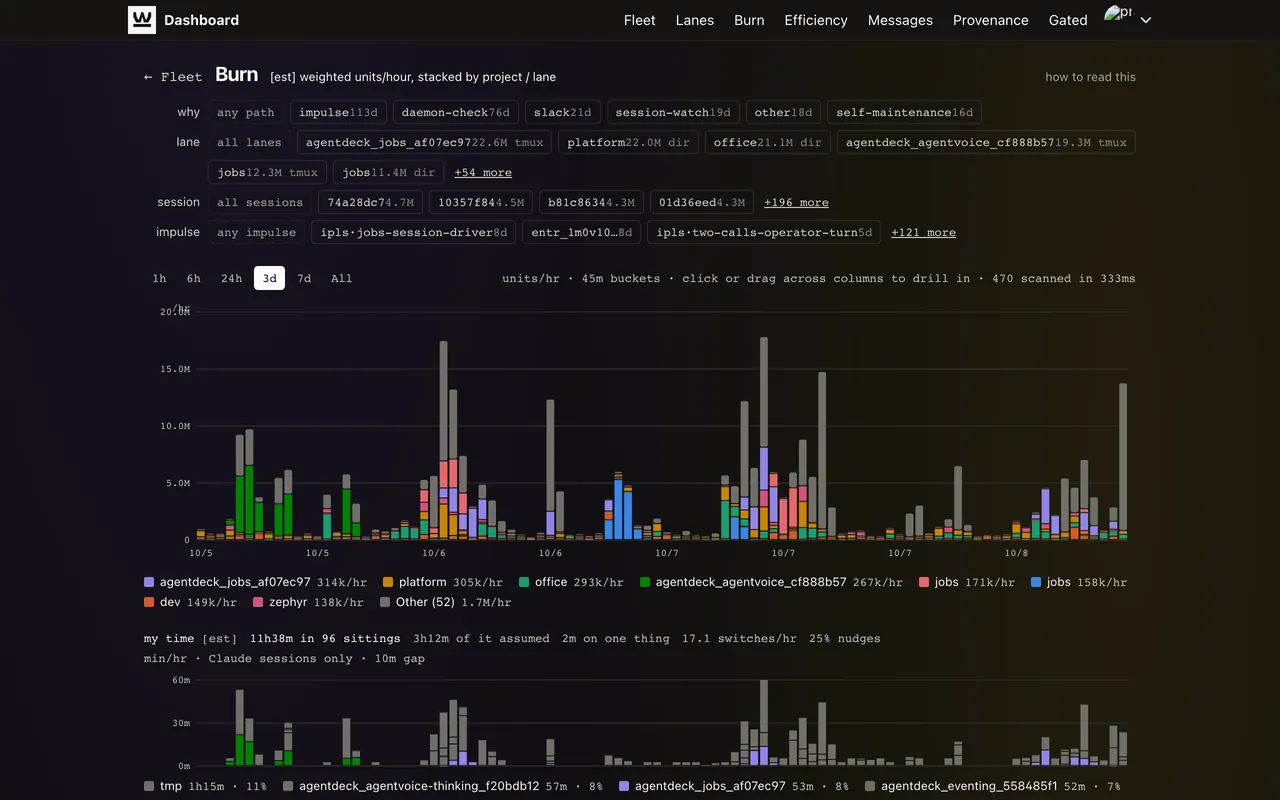The image size is (1280, 800).
Task: Click the teal office legend swatch
Action: [525, 582]
